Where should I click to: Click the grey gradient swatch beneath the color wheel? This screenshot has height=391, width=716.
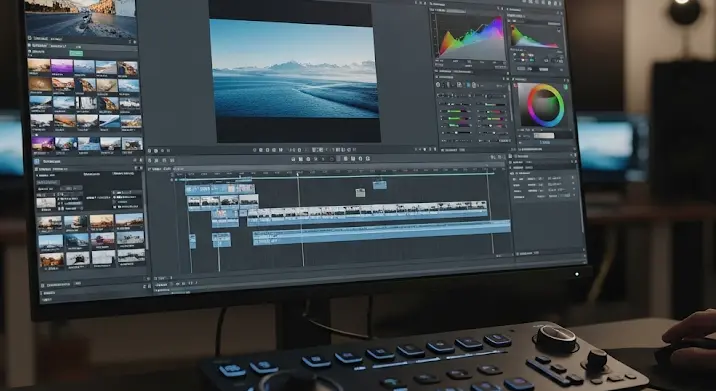544,136
